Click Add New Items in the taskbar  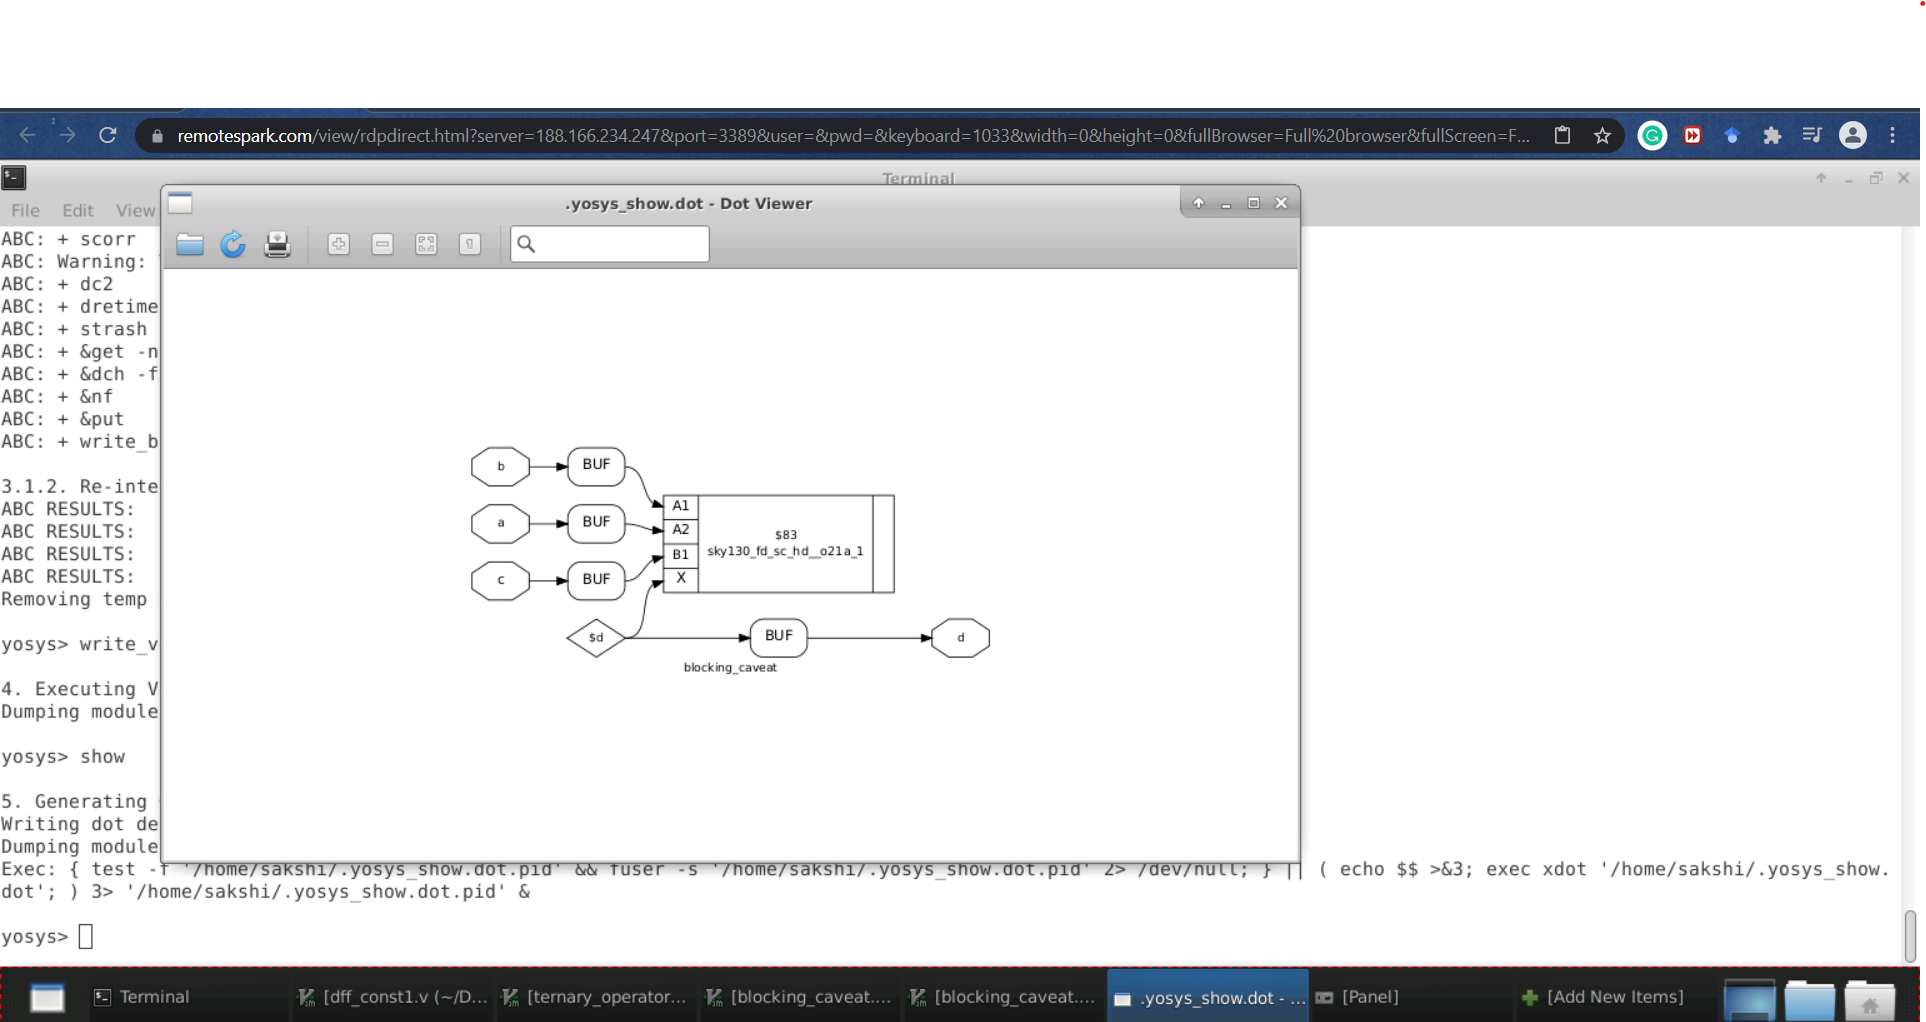(x=1614, y=996)
